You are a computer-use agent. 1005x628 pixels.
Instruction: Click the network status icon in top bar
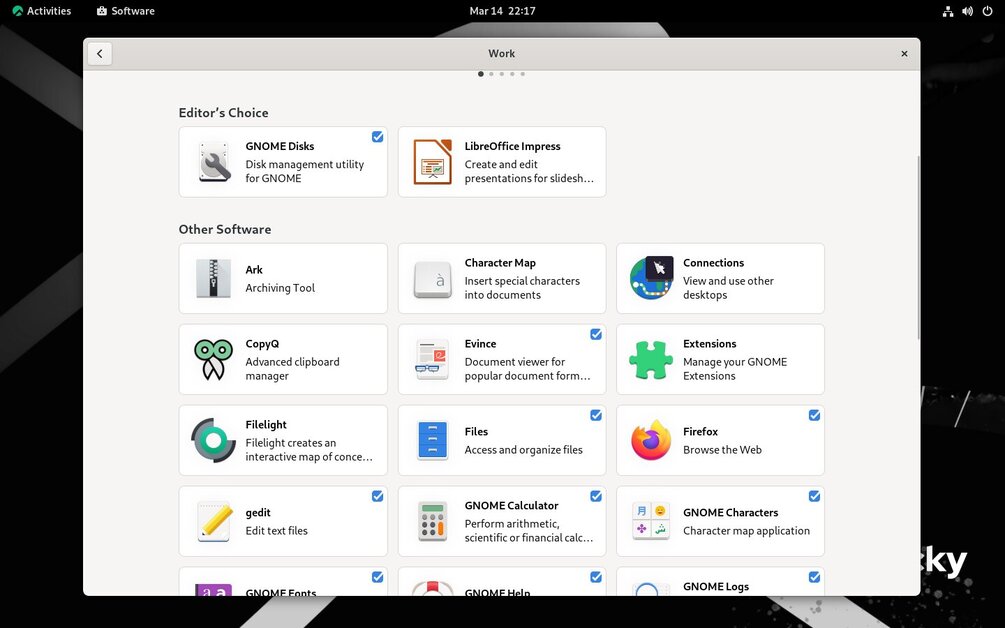(x=947, y=11)
